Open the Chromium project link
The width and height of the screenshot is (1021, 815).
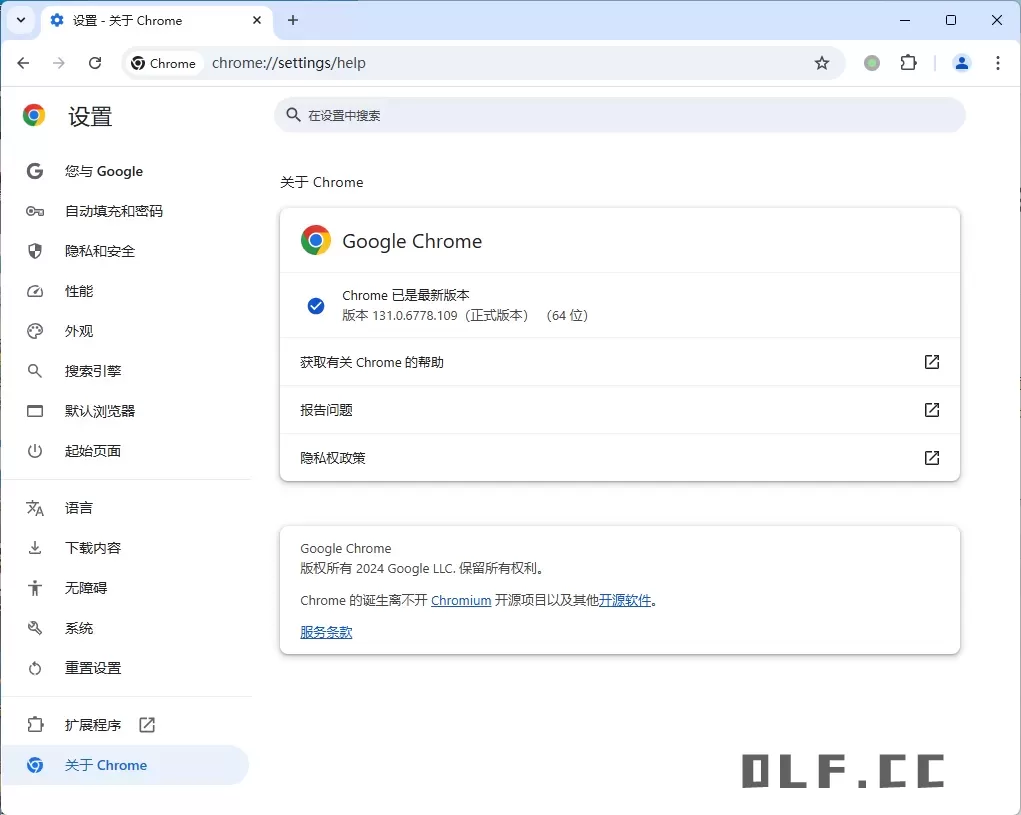[461, 600]
